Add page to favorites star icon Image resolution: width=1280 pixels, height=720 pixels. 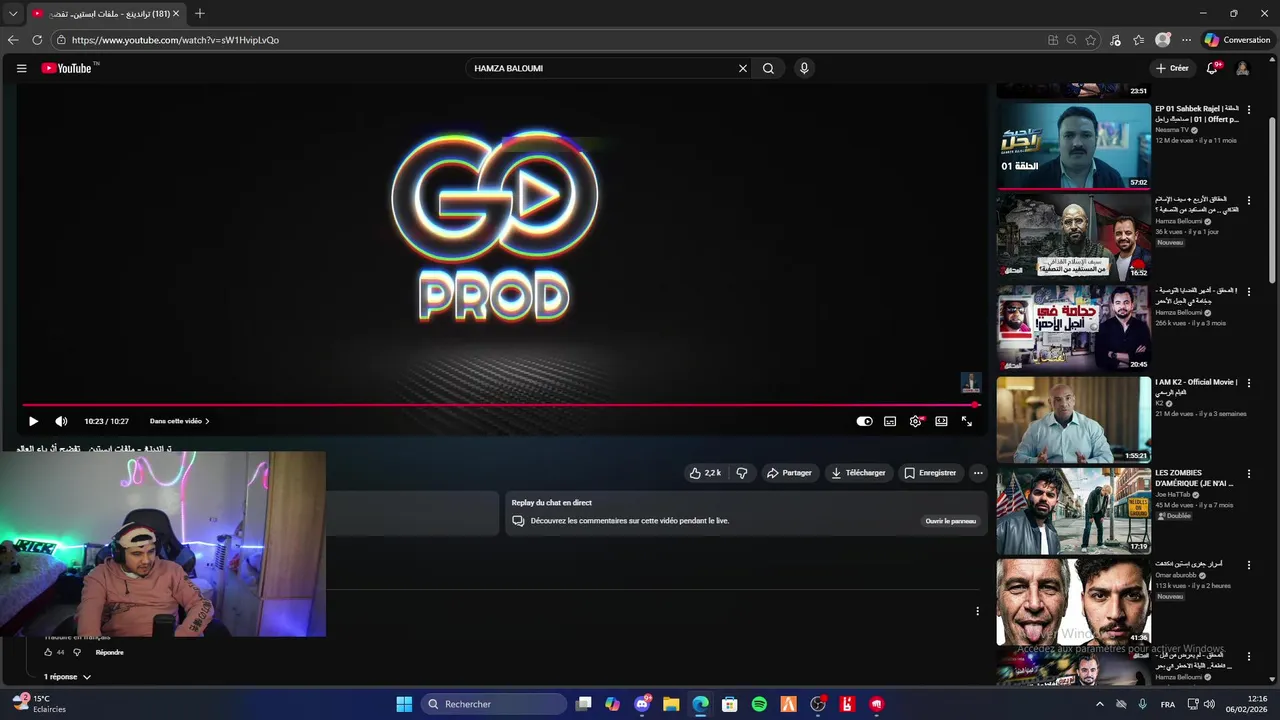coord(1091,40)
